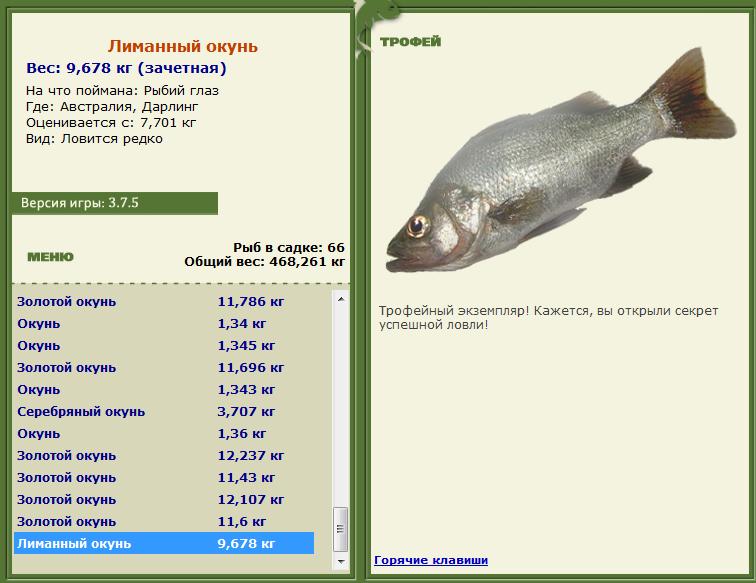Click the ТРОФЕЙ heading
The height and width of the screenshot is (583, 756).
(x=410, y=42)
